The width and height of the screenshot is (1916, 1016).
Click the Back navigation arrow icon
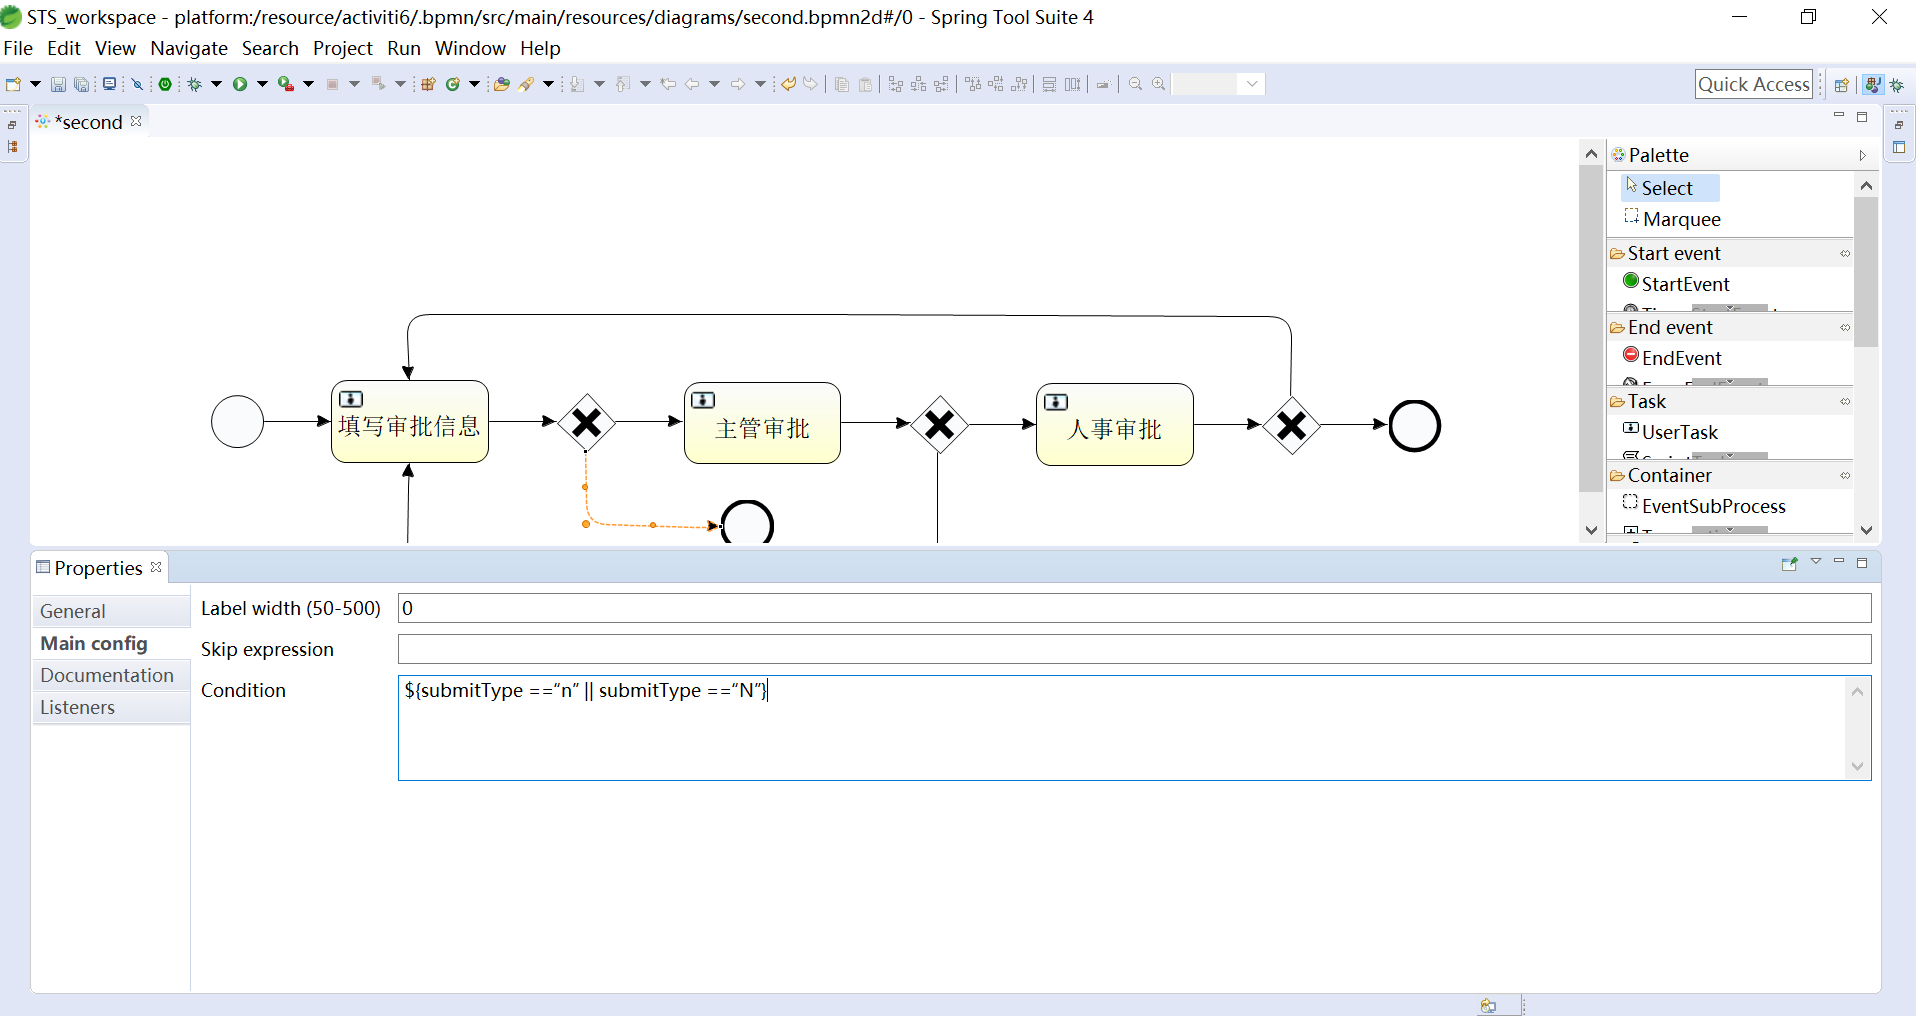(x=692, y=84)
